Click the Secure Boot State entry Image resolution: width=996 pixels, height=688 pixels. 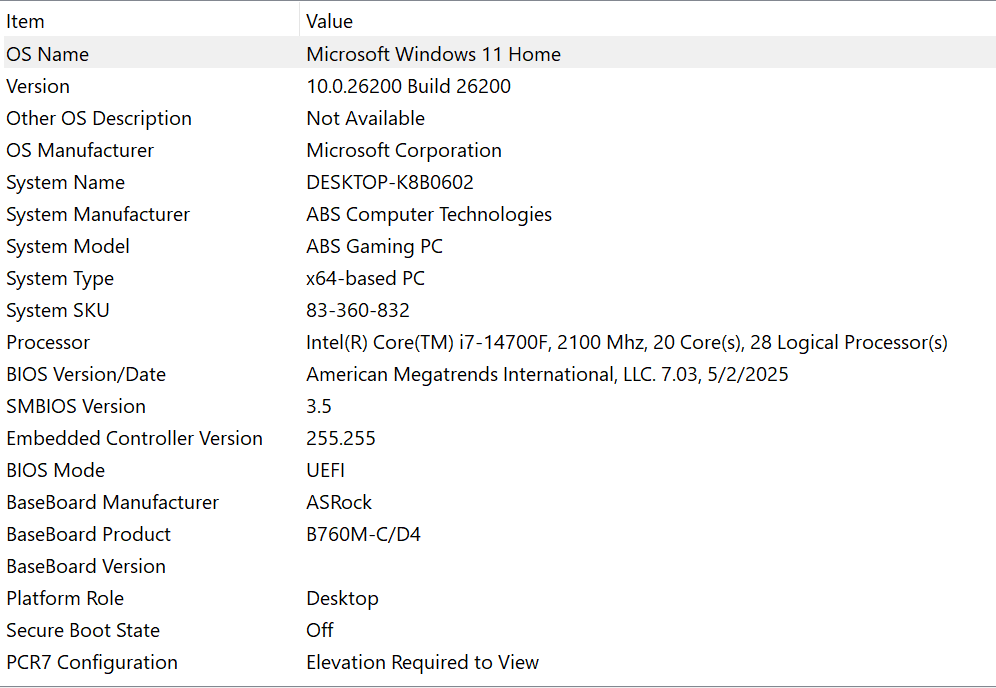83,630
